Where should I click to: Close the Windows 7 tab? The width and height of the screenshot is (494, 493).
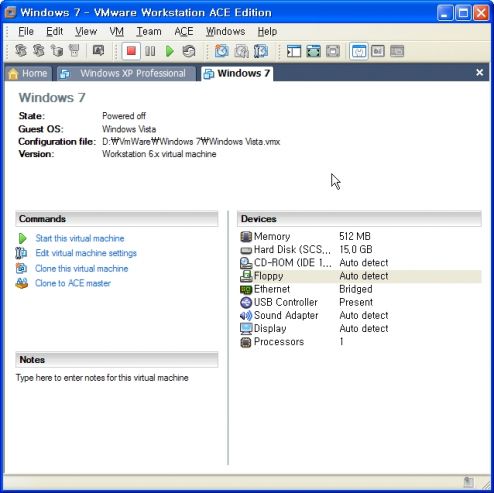point(479,72)
